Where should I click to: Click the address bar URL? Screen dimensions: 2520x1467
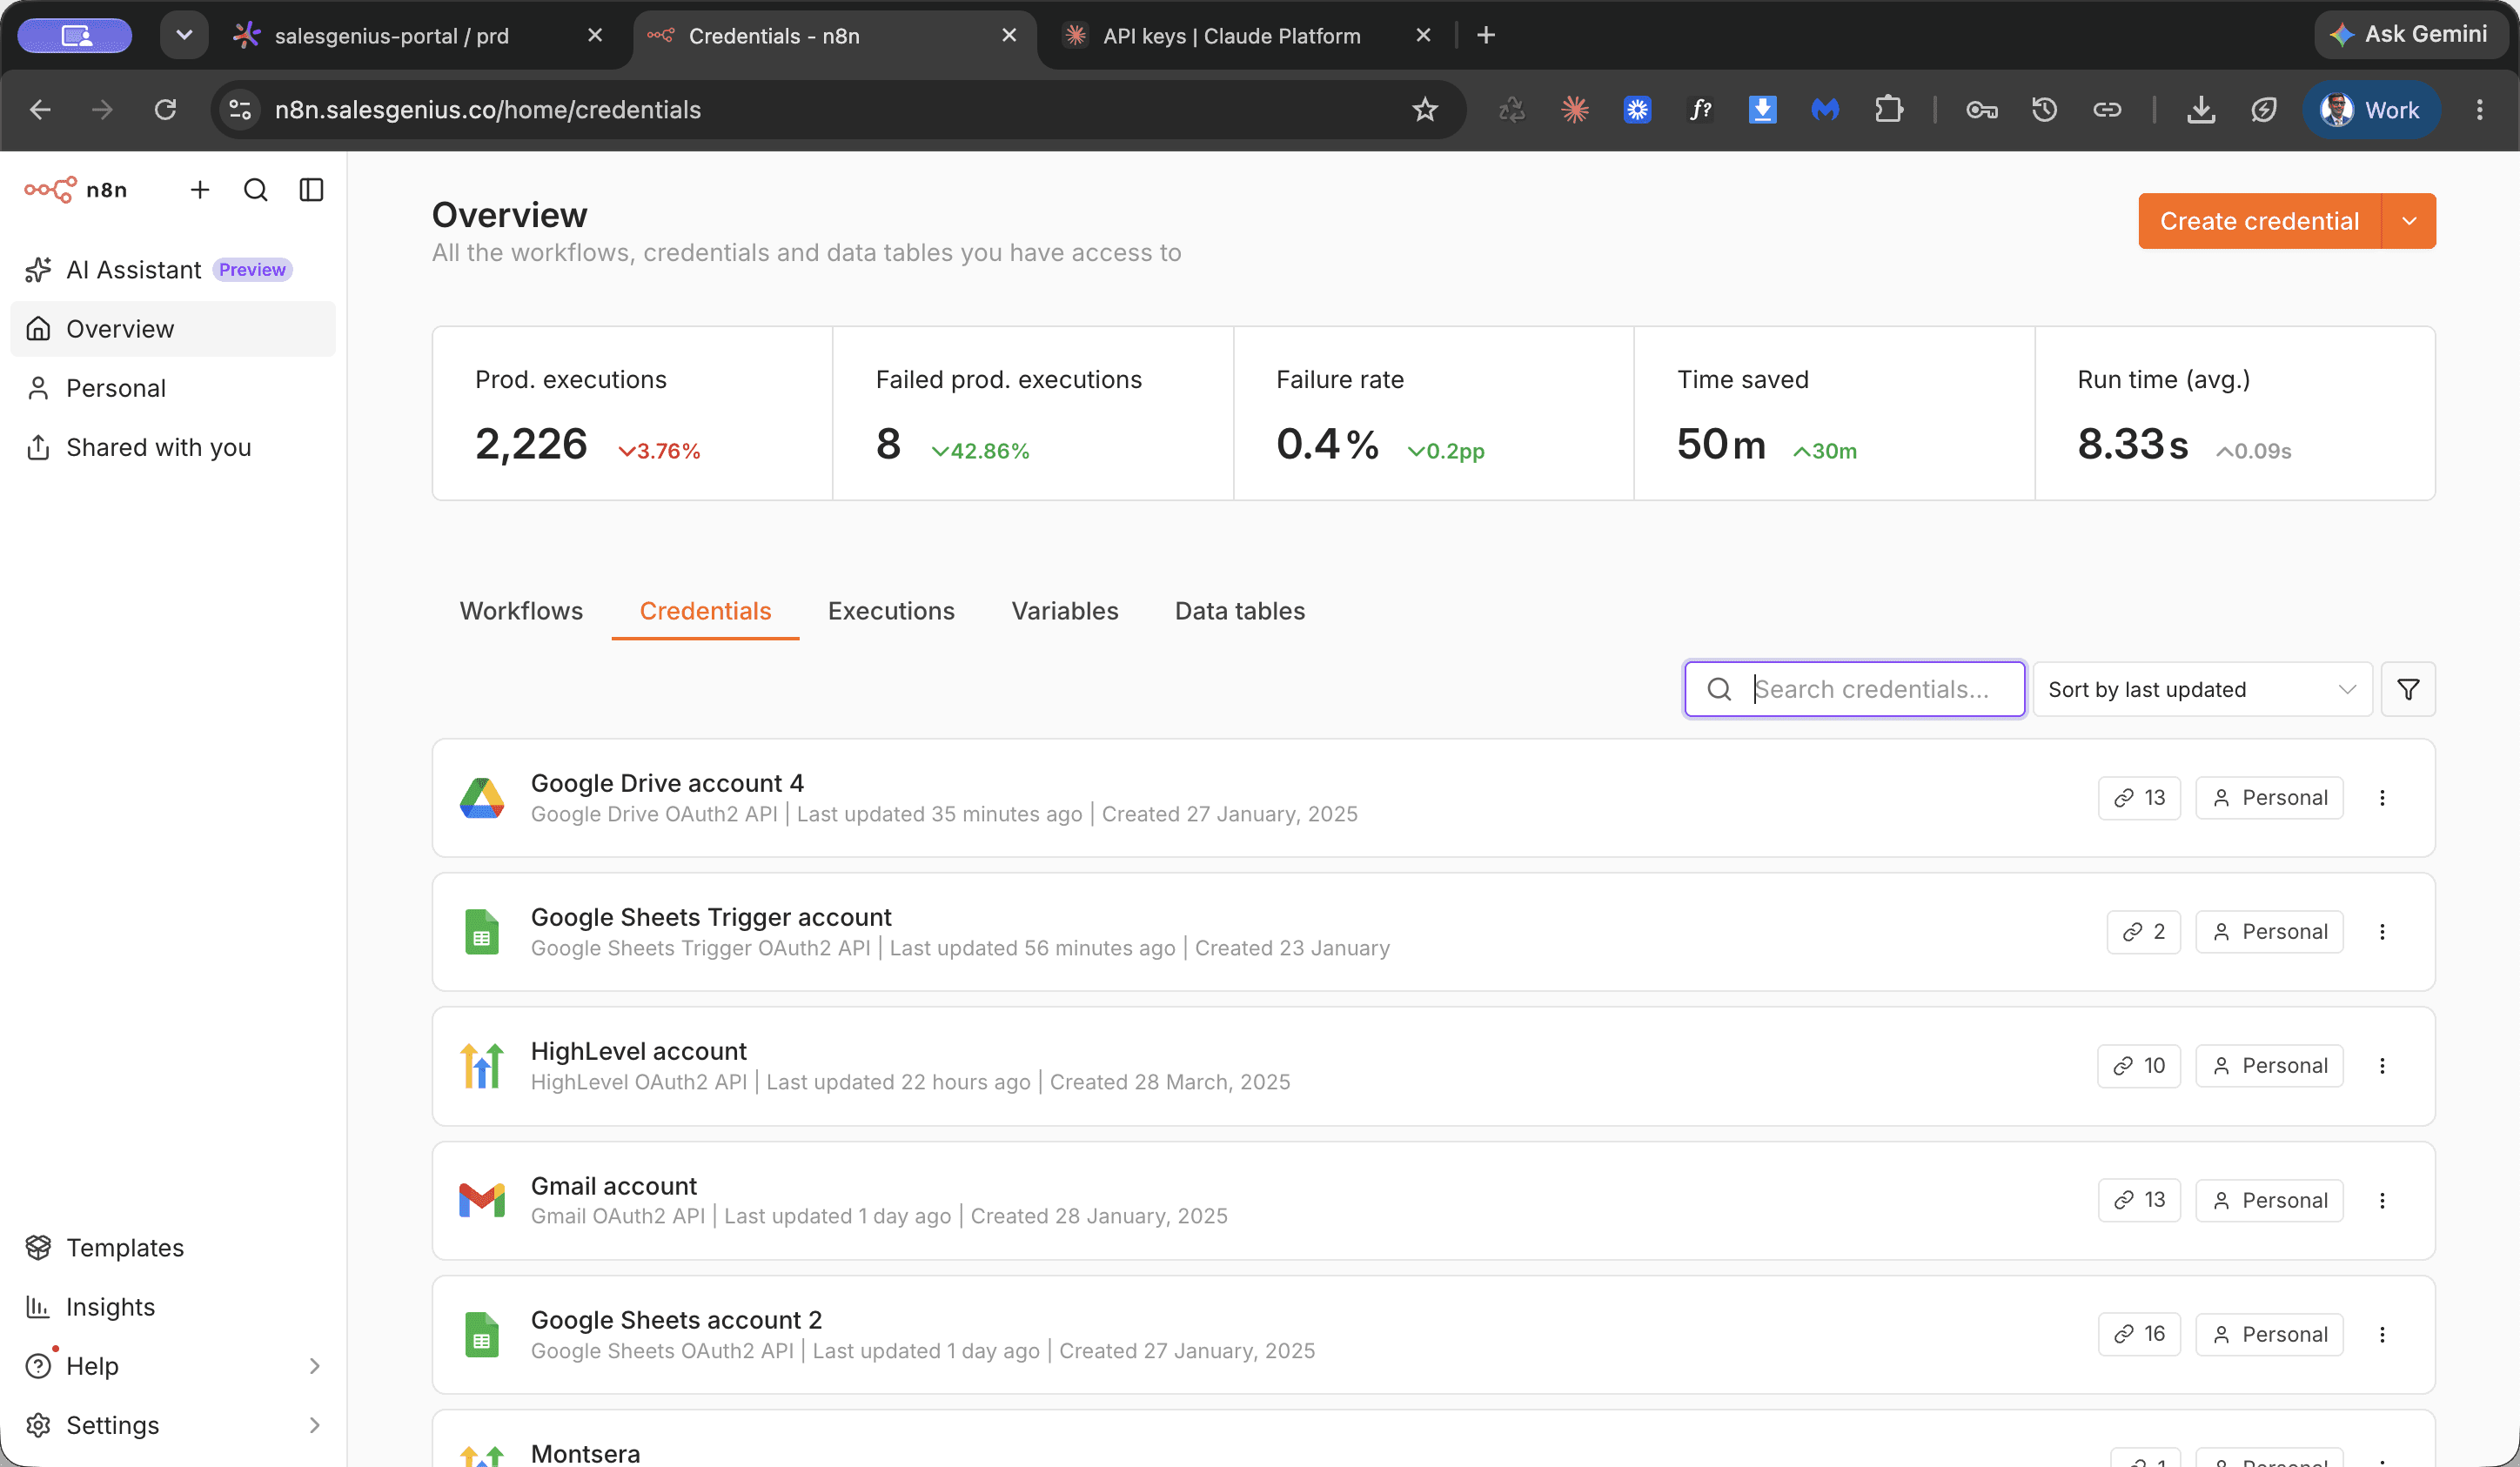coord(488,110)
